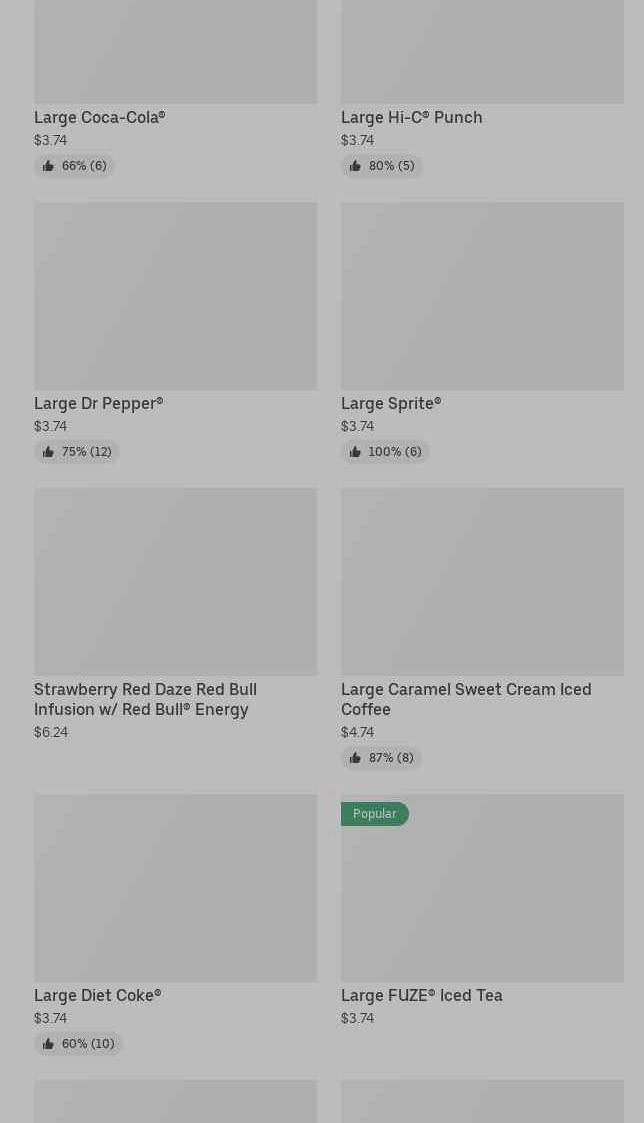This screenshot has height=1123, width=644.
Task: Open the Large Coca-Cola item name
Action: [99, 117]
